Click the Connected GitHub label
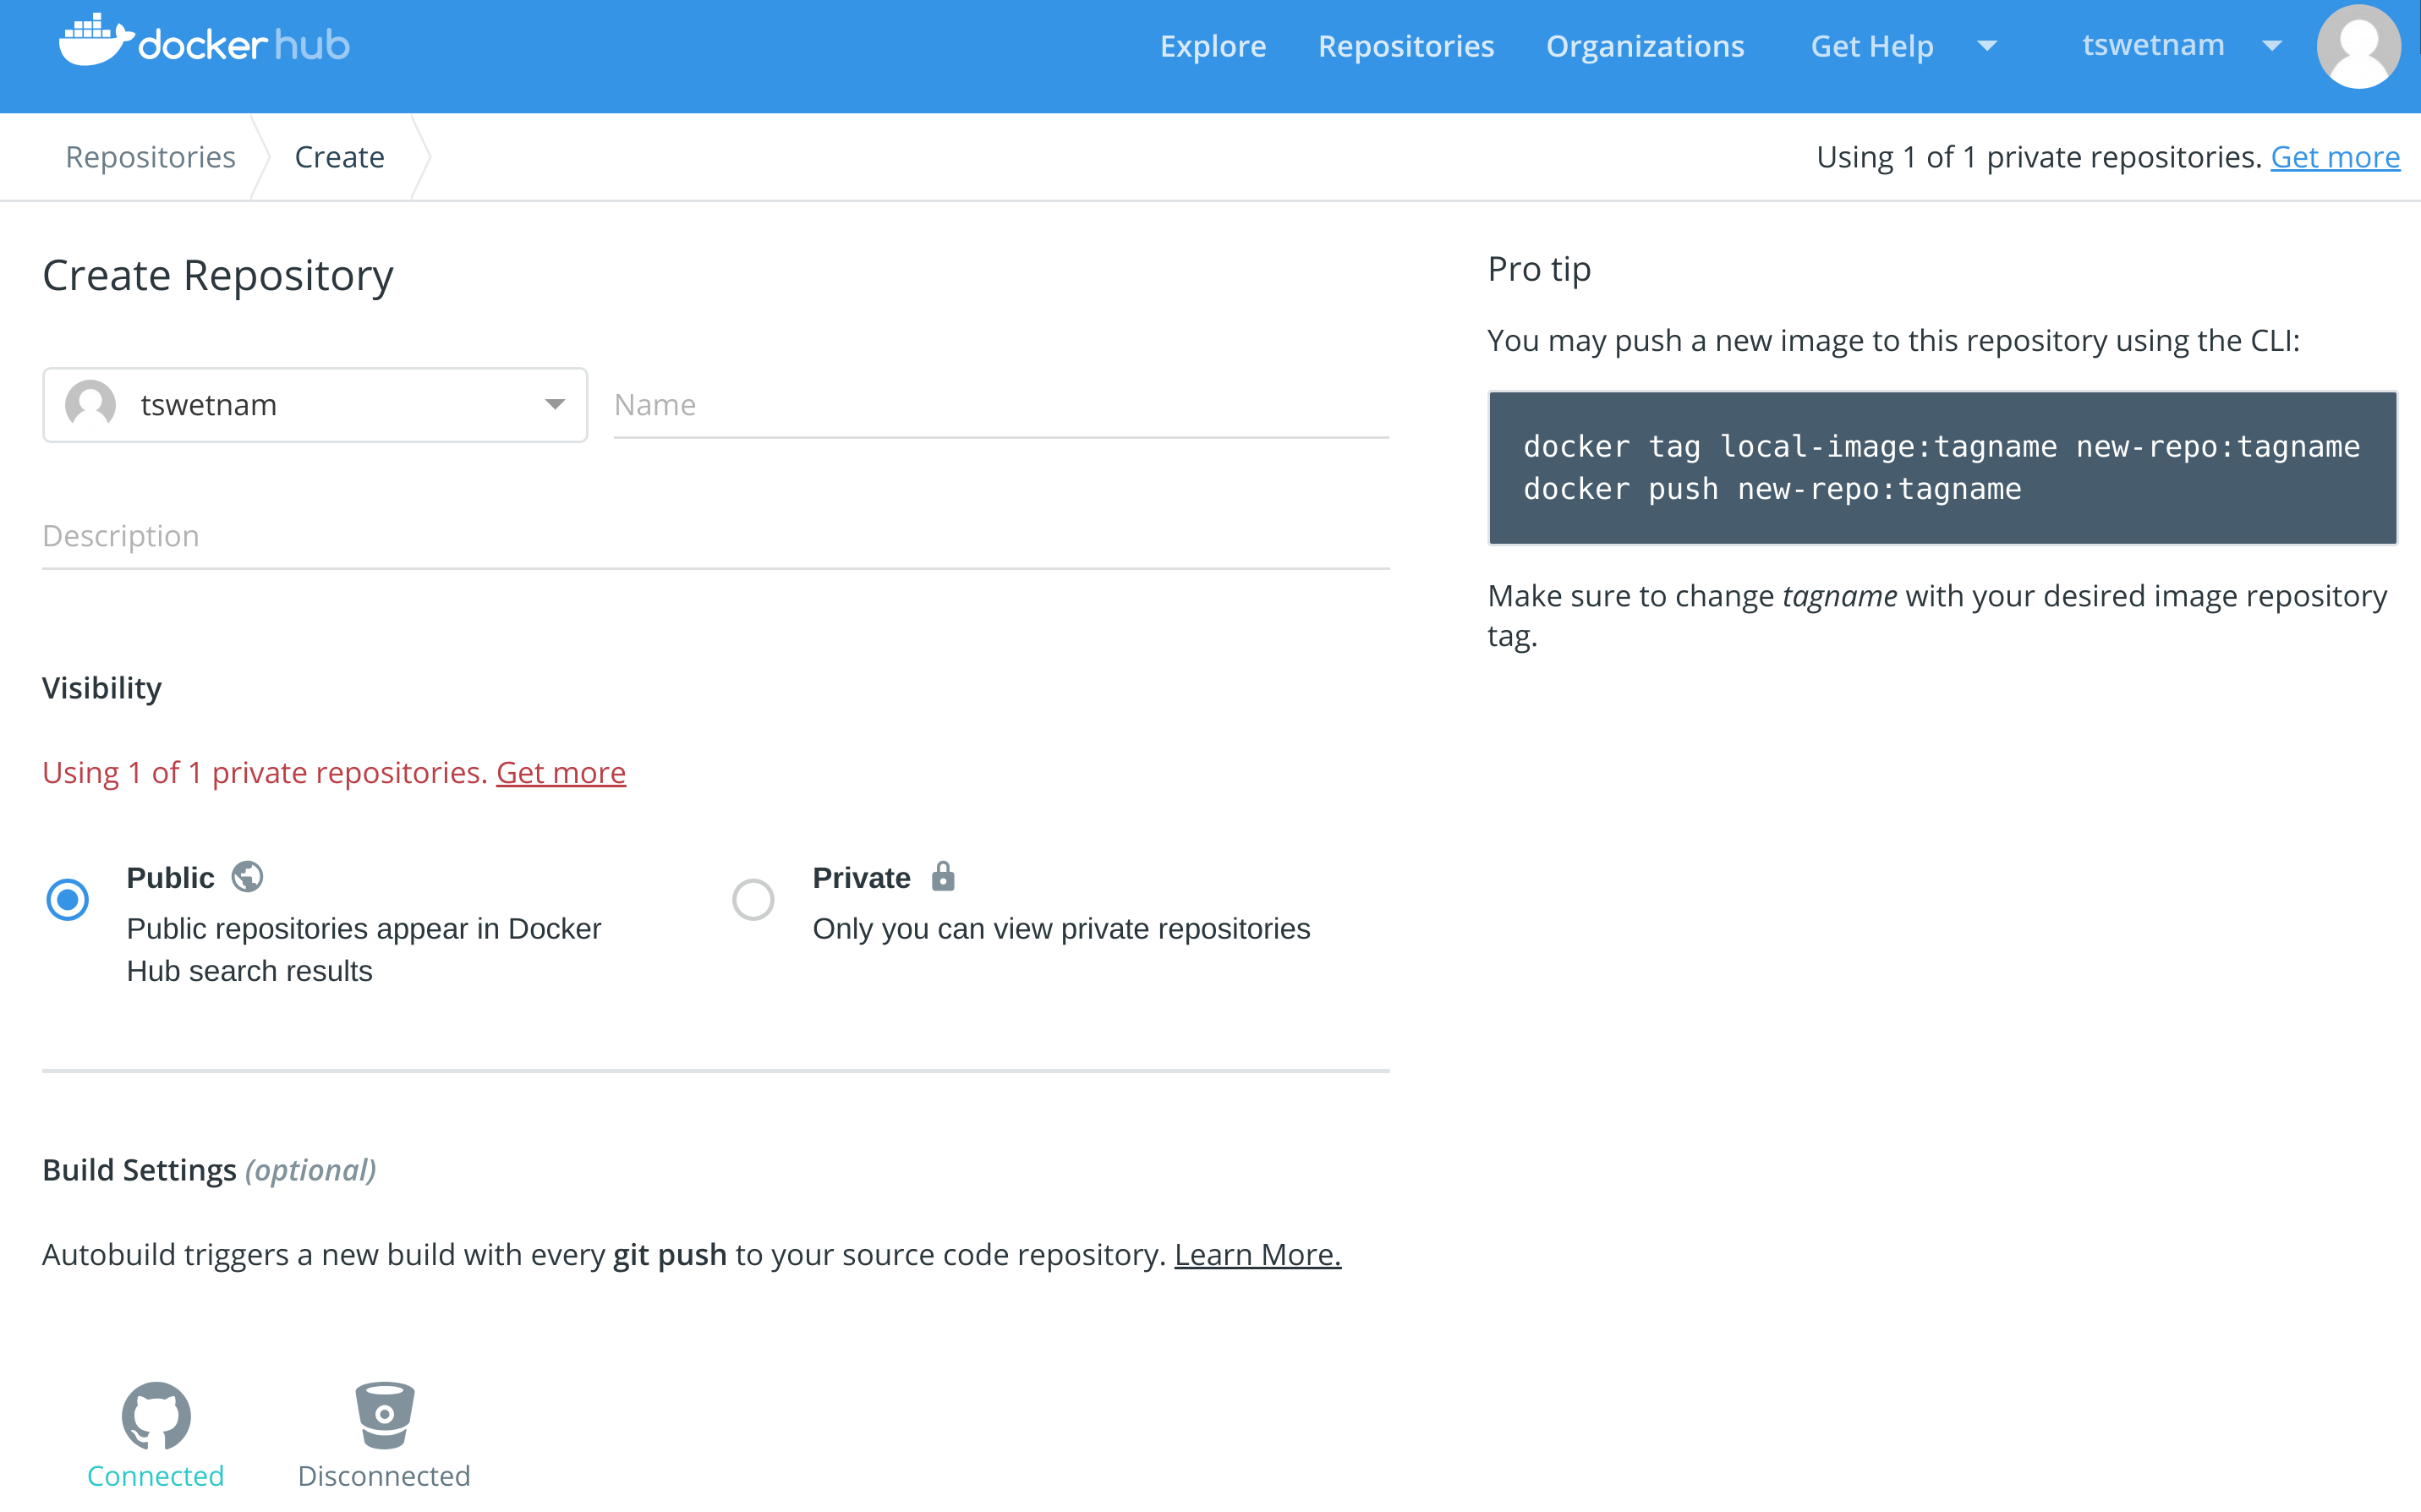 [x=156, y=1475]
